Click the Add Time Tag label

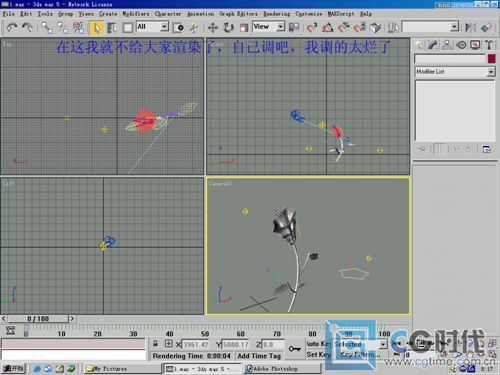259,356
